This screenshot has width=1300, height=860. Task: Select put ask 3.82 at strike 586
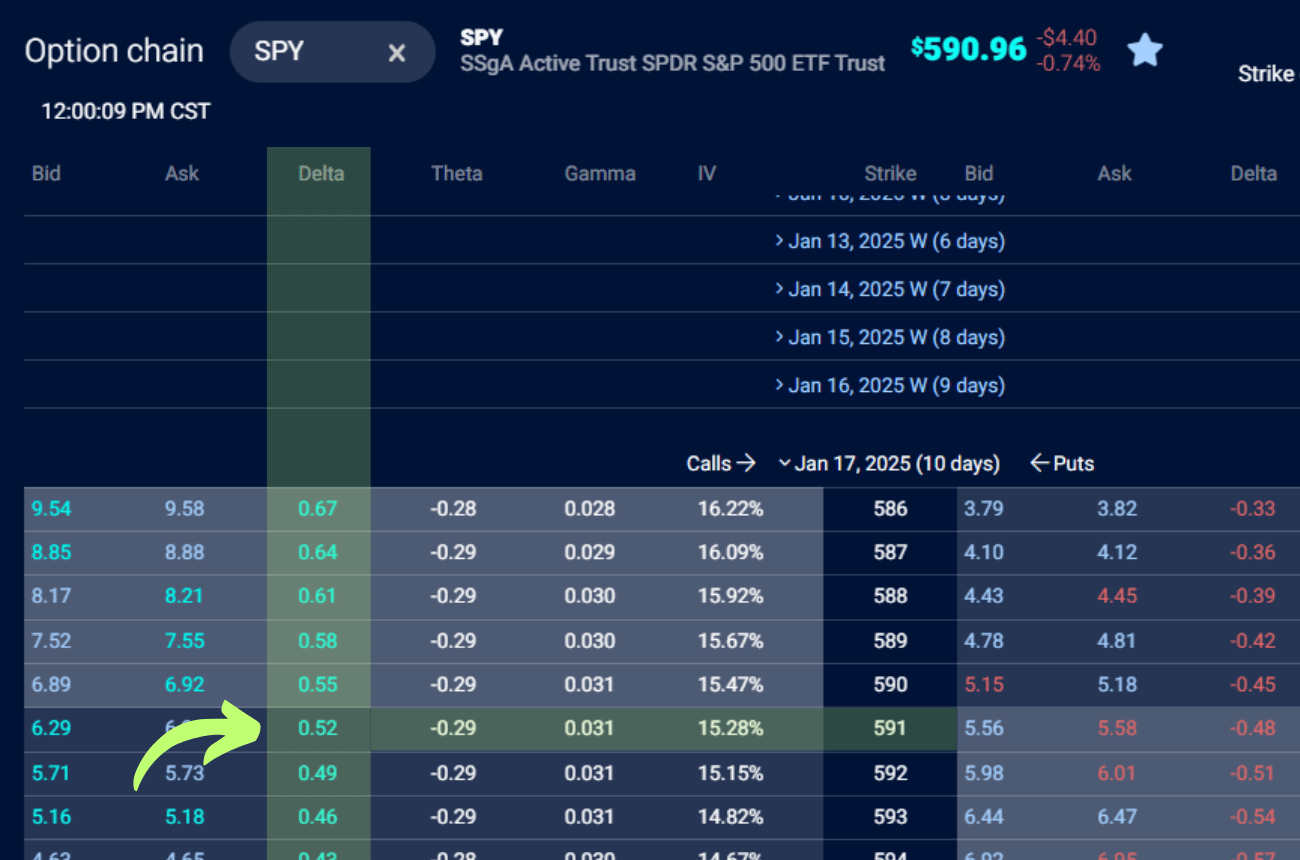[x=1117, y=508]
